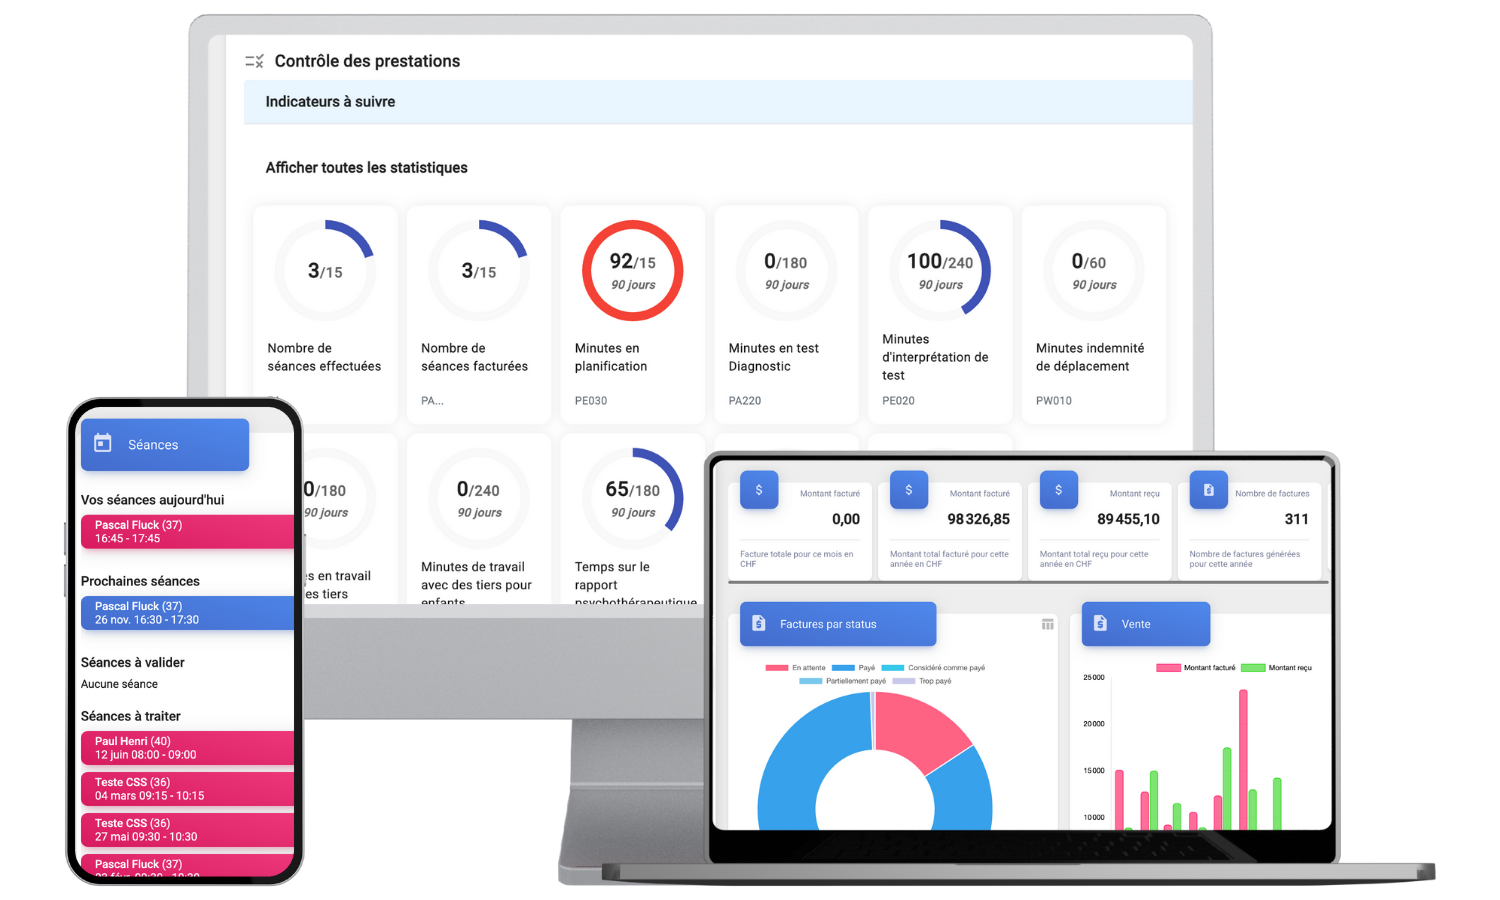
Task: Click the invoice icon beside Vente title
Action: click(x=1100, y=624)
